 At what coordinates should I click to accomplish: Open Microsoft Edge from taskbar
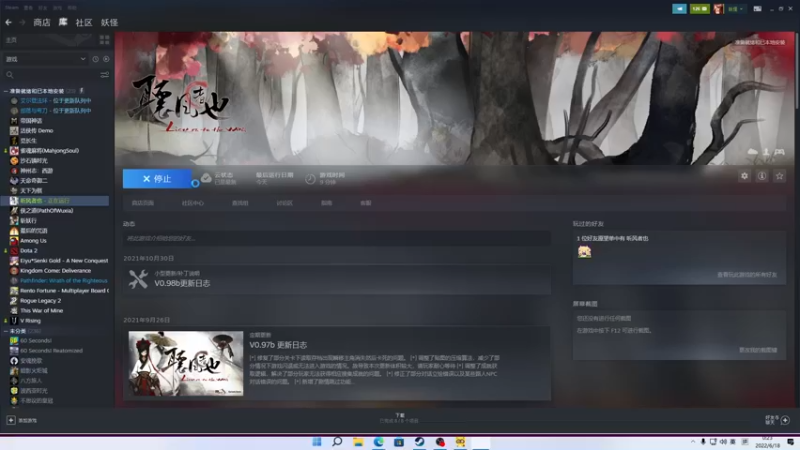tap(379, 442)
